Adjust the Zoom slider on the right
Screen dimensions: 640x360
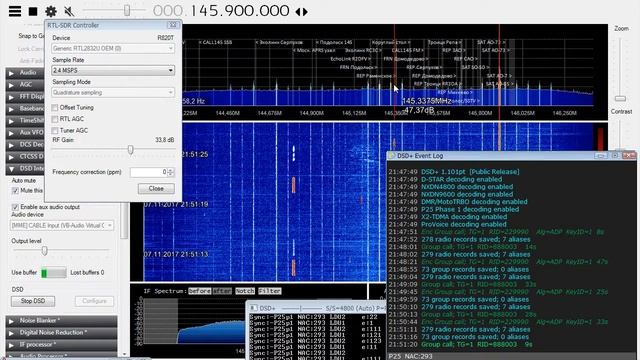coord(620,98)
